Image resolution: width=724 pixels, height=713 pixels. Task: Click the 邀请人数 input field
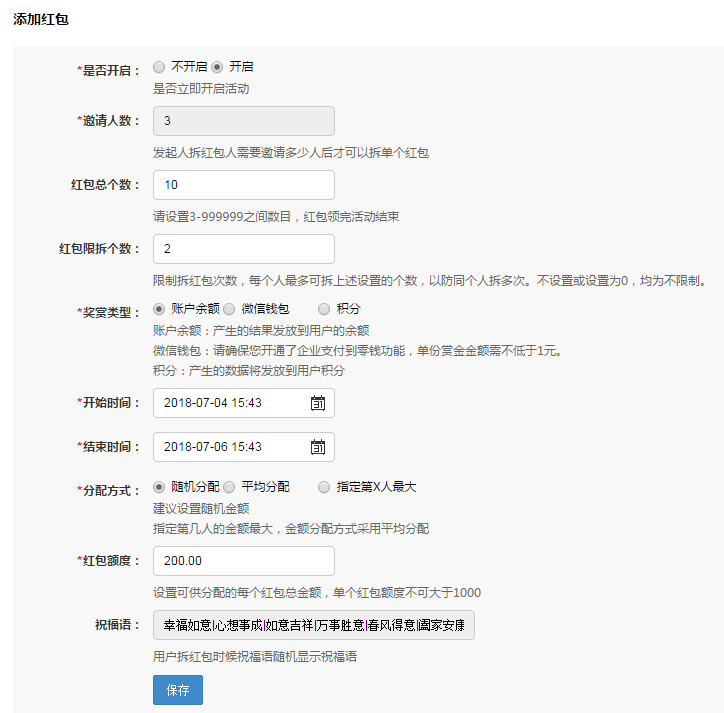[244, 121]
